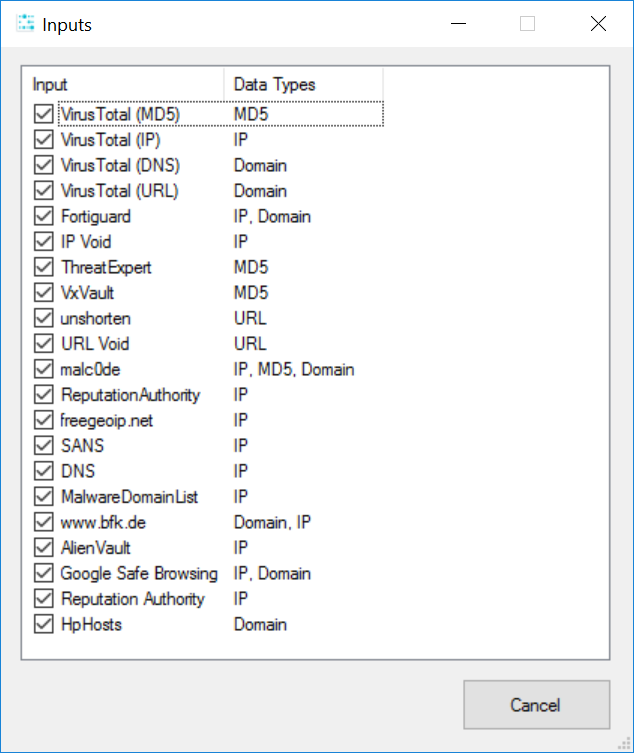This screenshot has width=634, height=753.
Task: Select the Google Safe Browsing row label
Action: pyautogui.click(x=139, y=573)
